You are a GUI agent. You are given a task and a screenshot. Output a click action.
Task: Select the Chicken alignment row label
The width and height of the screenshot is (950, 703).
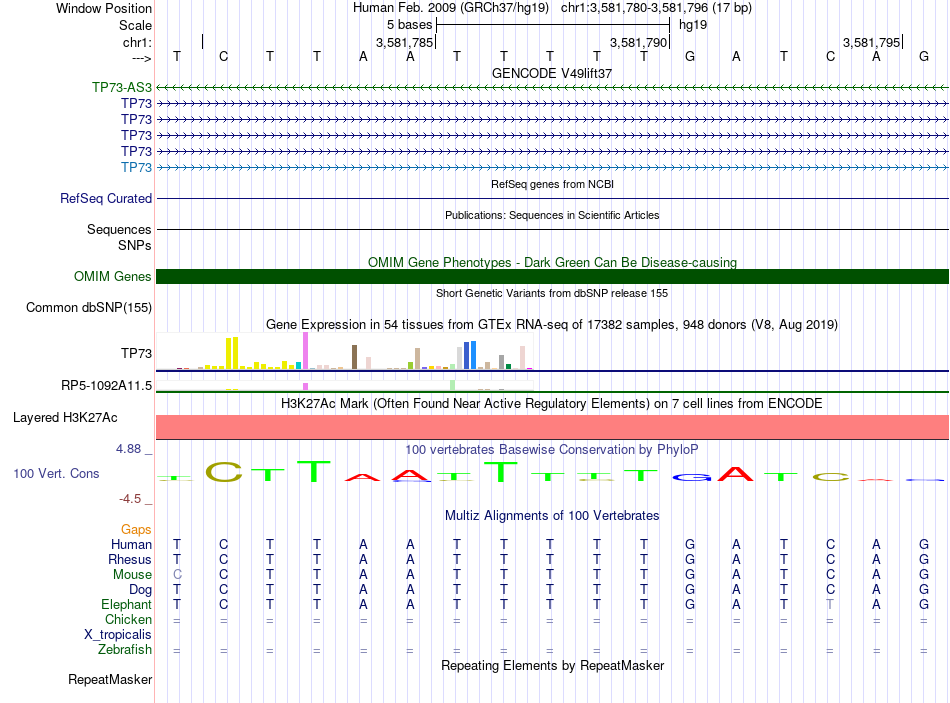click(x=128, y=619)
